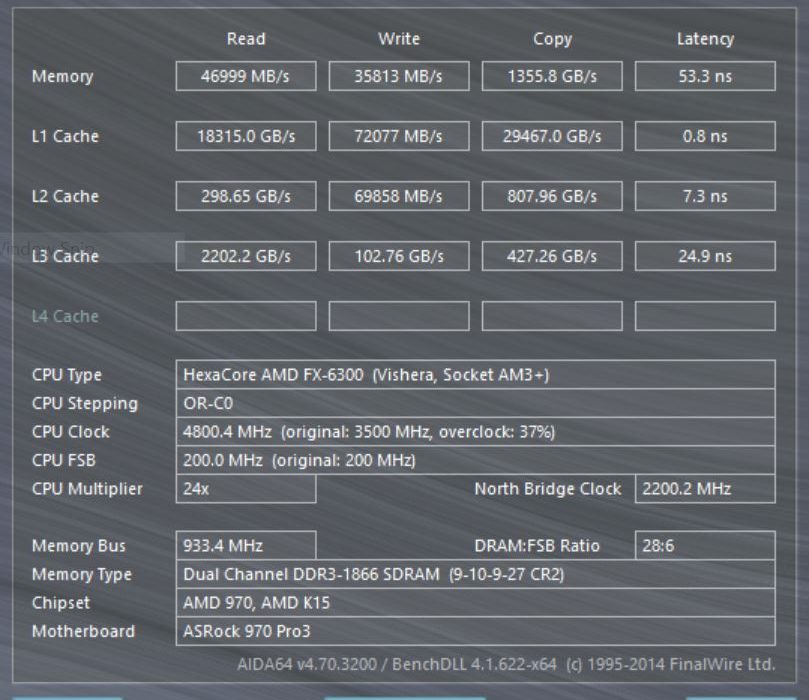Click the Copy column header
The width and height of the screenshot is (809, 700).
[x=552, y=39]
